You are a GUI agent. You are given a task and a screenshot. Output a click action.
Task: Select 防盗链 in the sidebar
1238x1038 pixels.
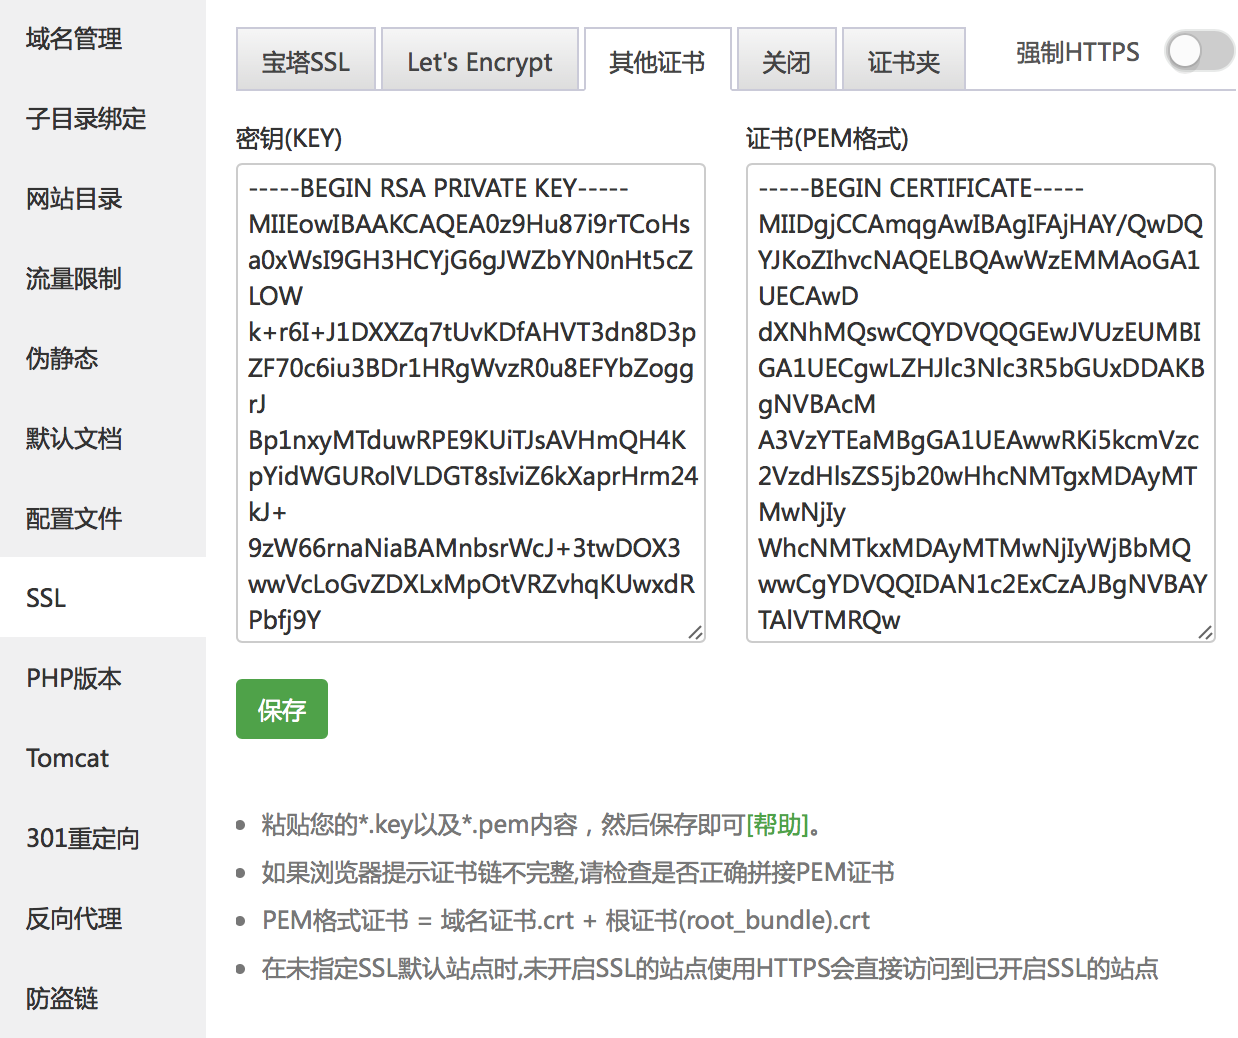103,998
